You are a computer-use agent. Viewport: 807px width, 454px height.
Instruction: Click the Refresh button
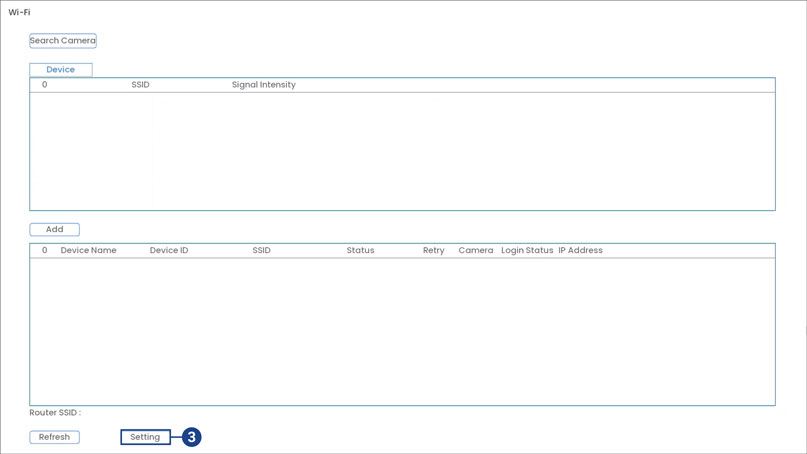[55, 437]
